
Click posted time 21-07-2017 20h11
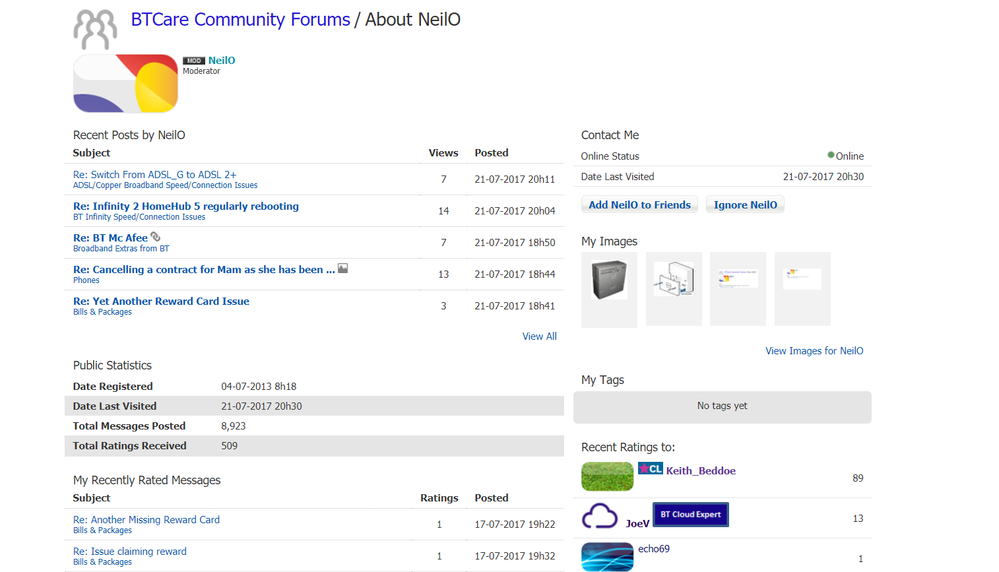pyautogui.click(x=515, y=180)
